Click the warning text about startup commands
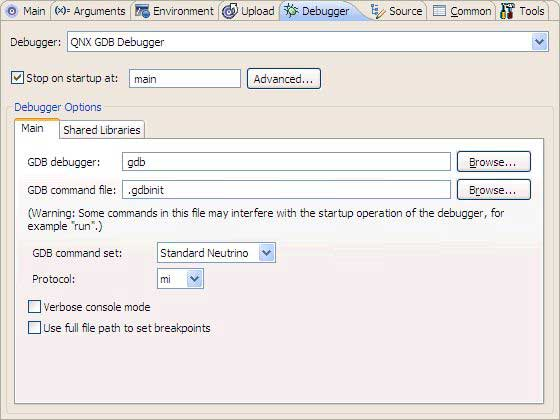The height and width of the screenshot is (420, 560). (x=266, y=219)
